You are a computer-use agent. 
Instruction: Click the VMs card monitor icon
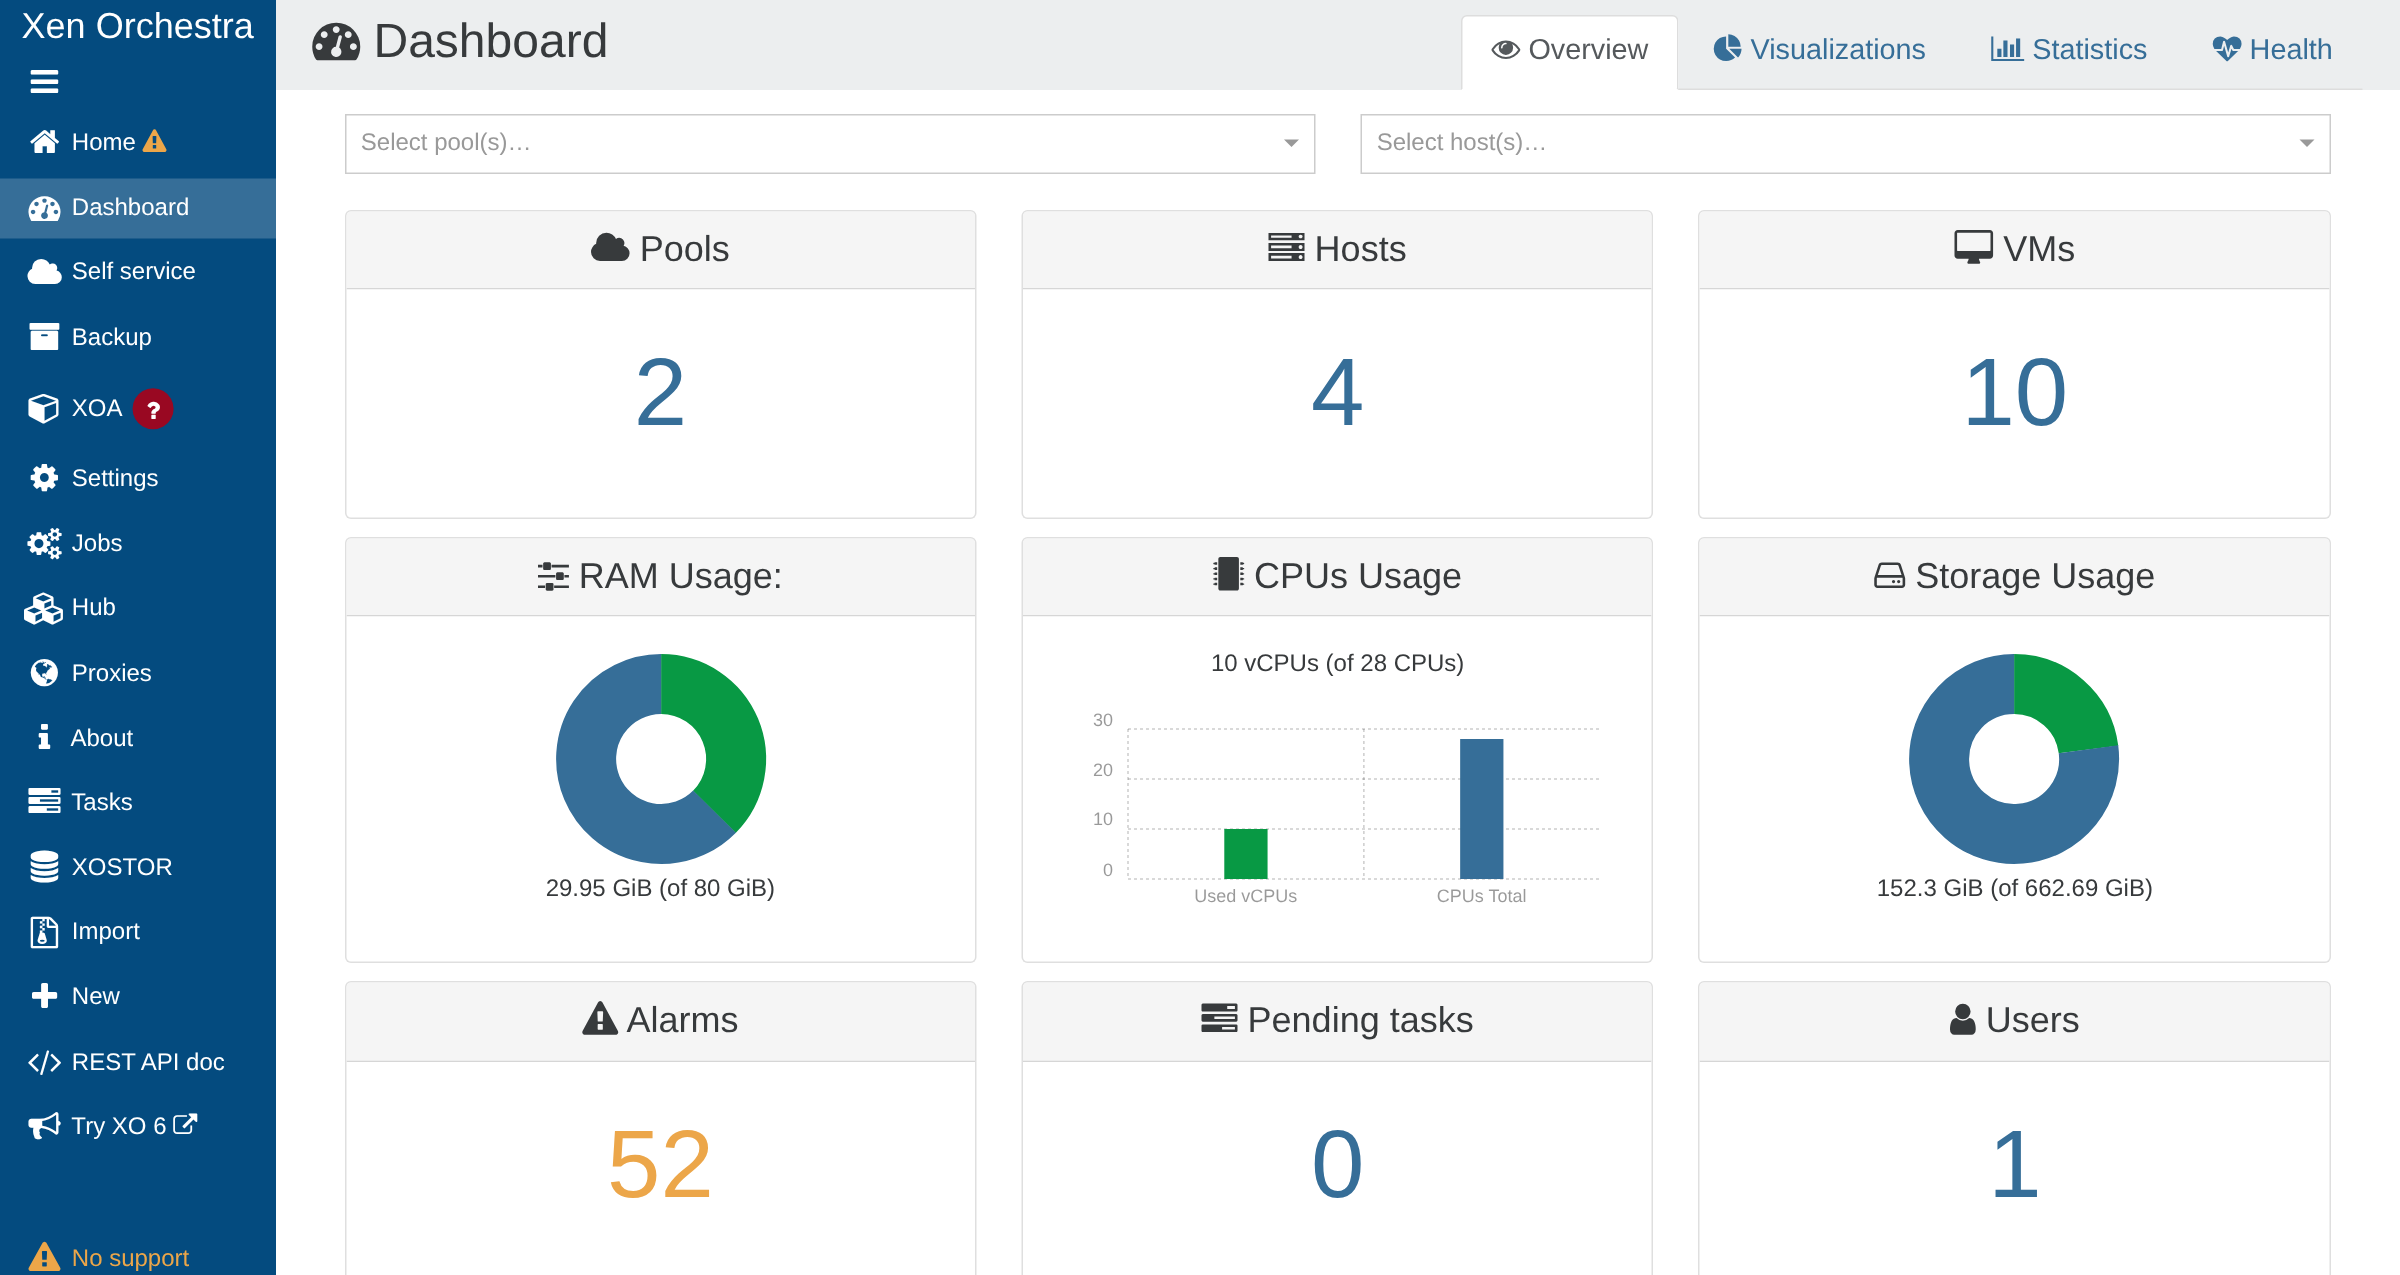(1974, 247)
